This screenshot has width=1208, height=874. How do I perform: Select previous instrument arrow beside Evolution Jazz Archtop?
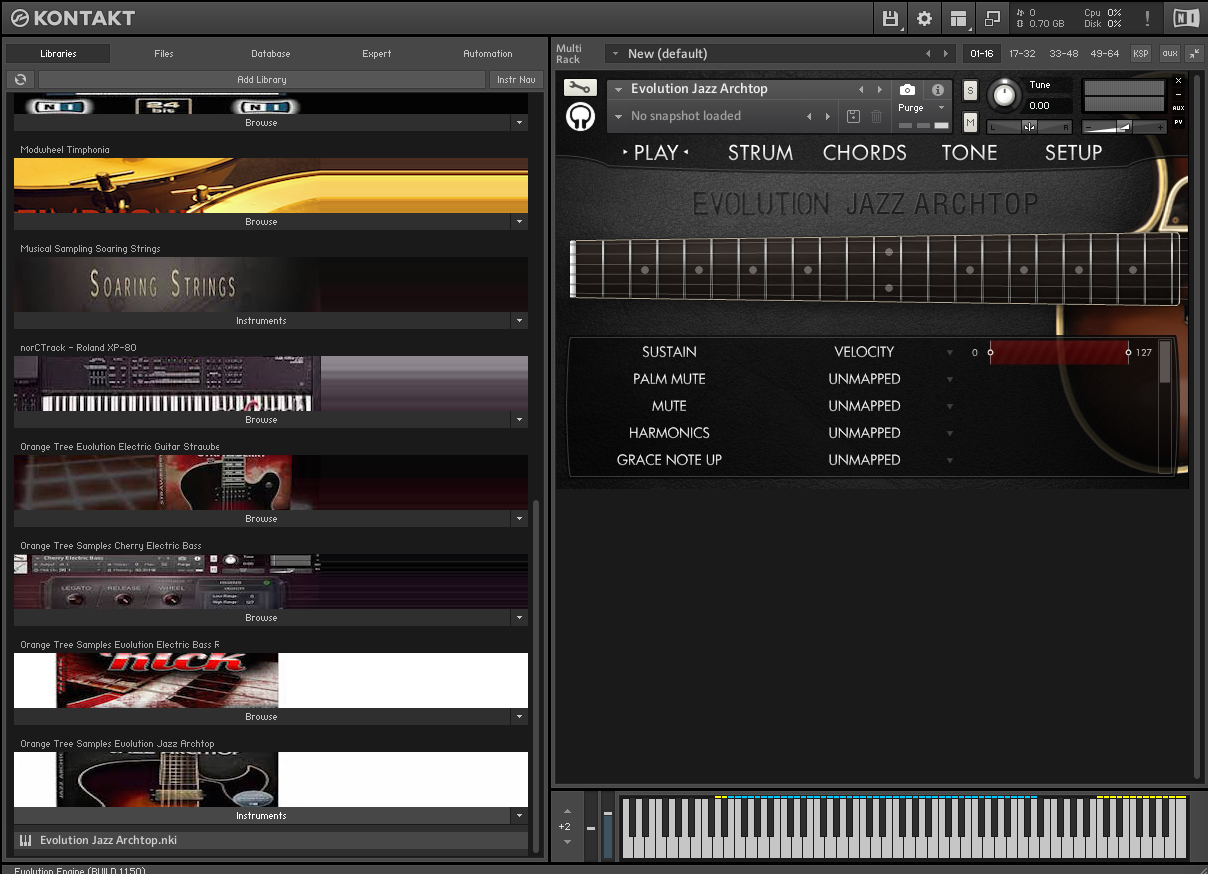tap(861, 89)
